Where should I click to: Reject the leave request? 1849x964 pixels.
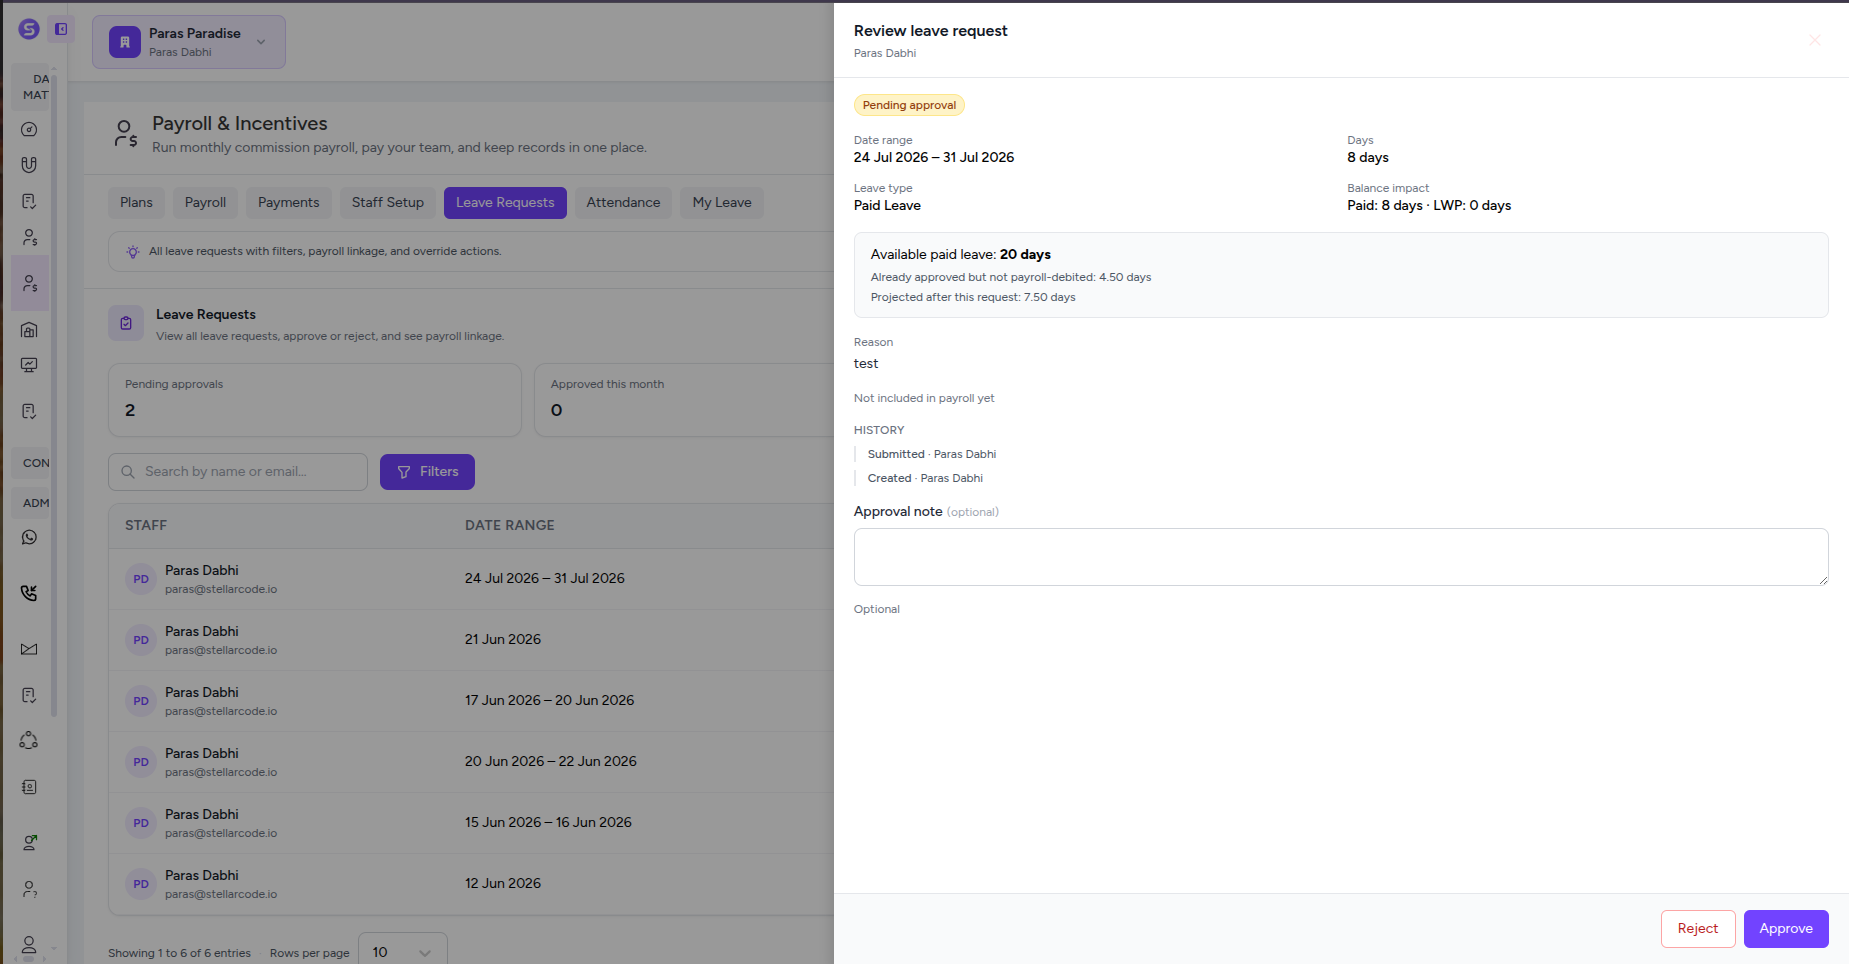[1698, 929]
